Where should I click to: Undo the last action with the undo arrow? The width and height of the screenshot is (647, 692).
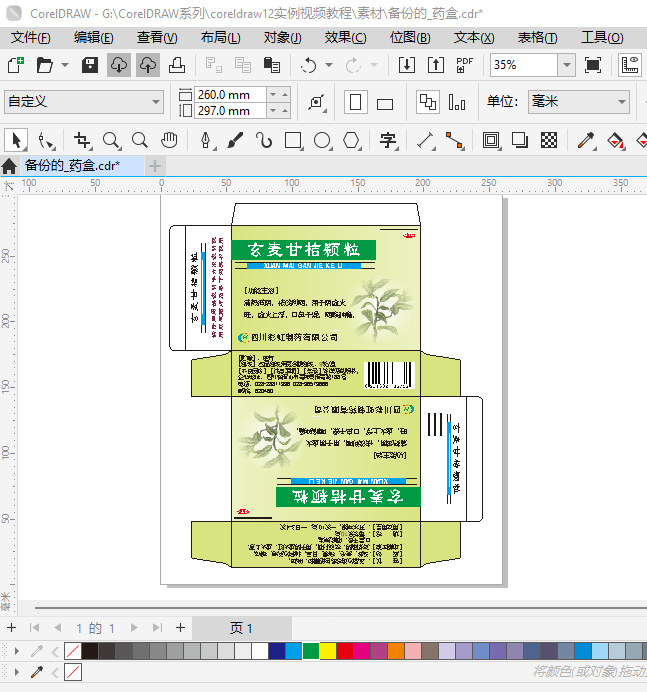click(308, 65)
